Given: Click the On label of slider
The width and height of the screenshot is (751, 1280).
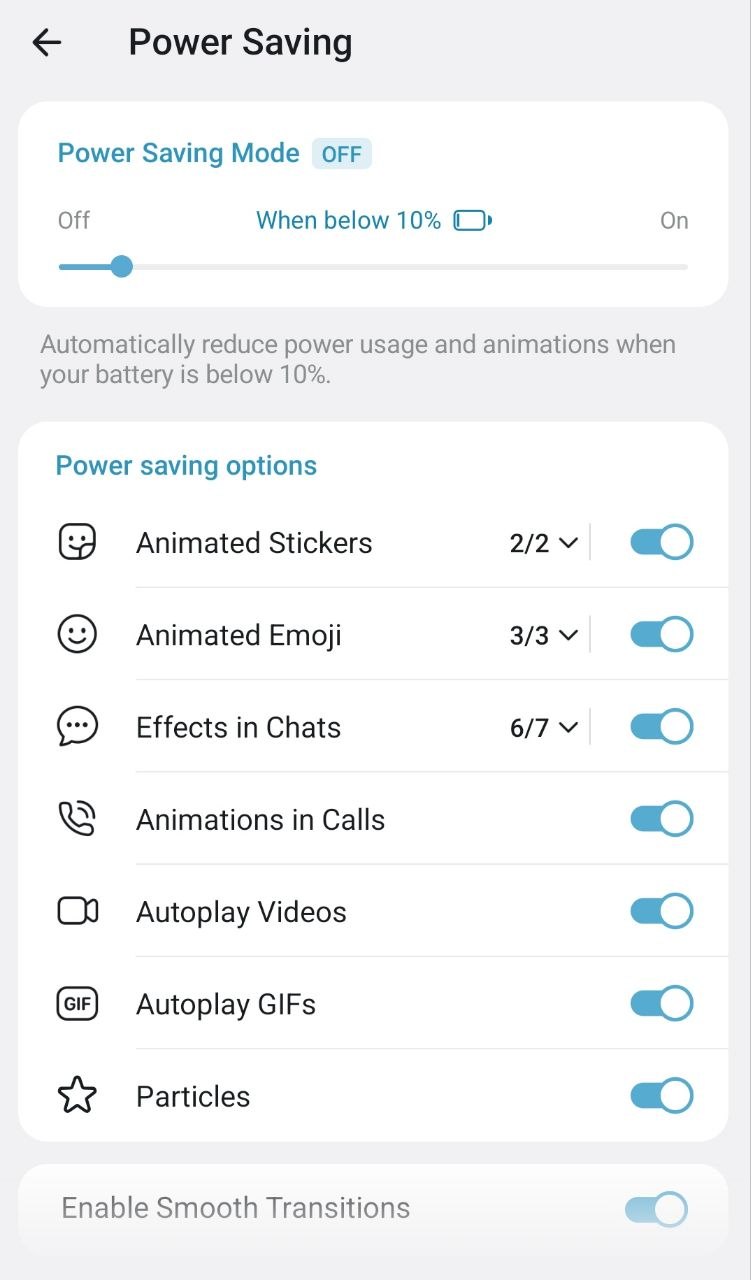Looking at the screenshot, I should click(674, 221).
